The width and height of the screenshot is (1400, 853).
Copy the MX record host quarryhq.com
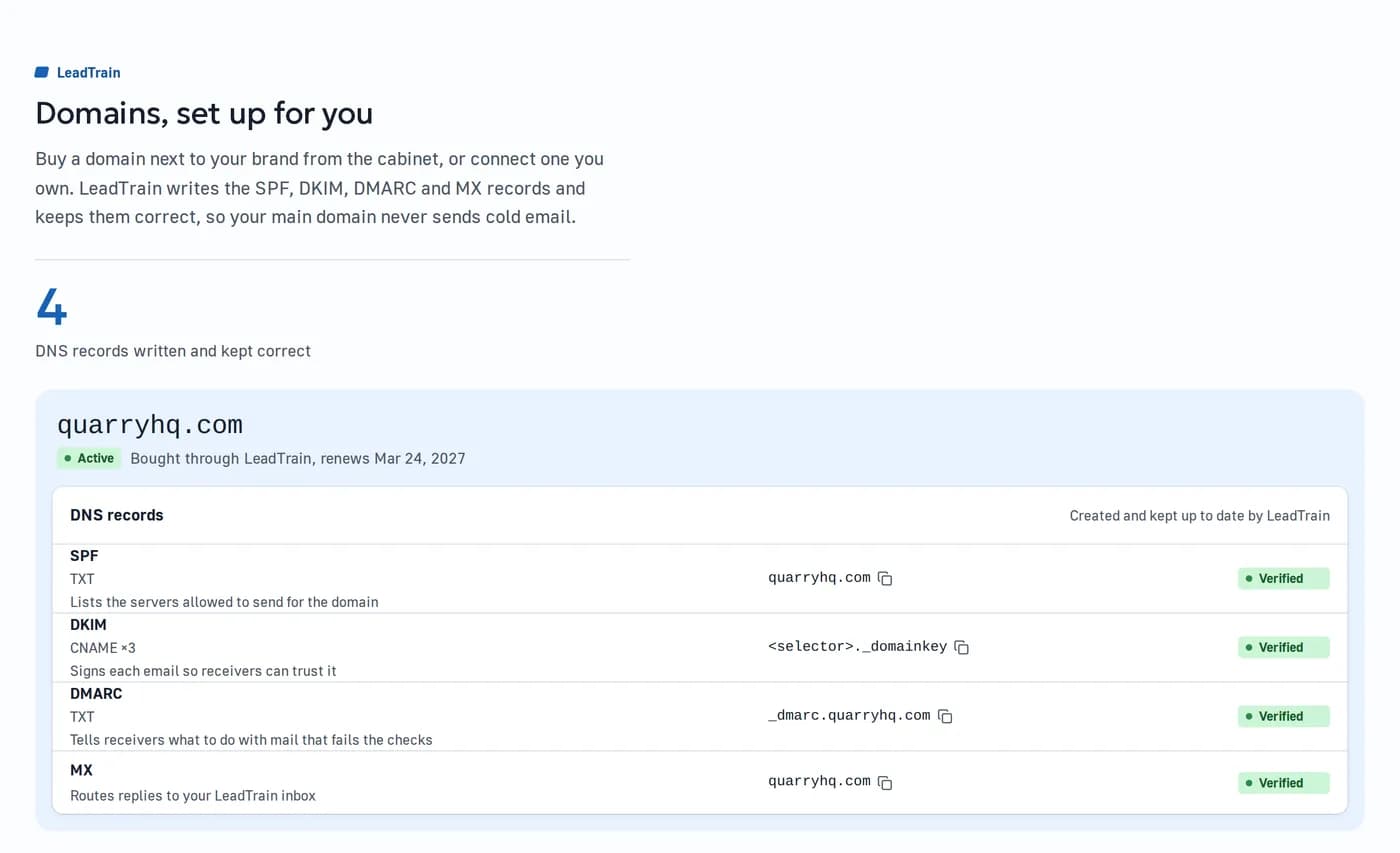pos(885,782)
